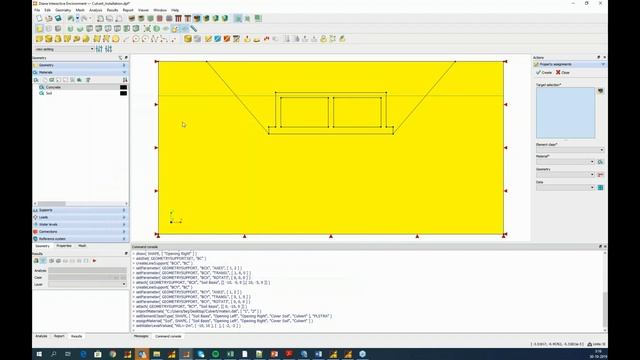Open the Viewer menu

coord(143,10)
